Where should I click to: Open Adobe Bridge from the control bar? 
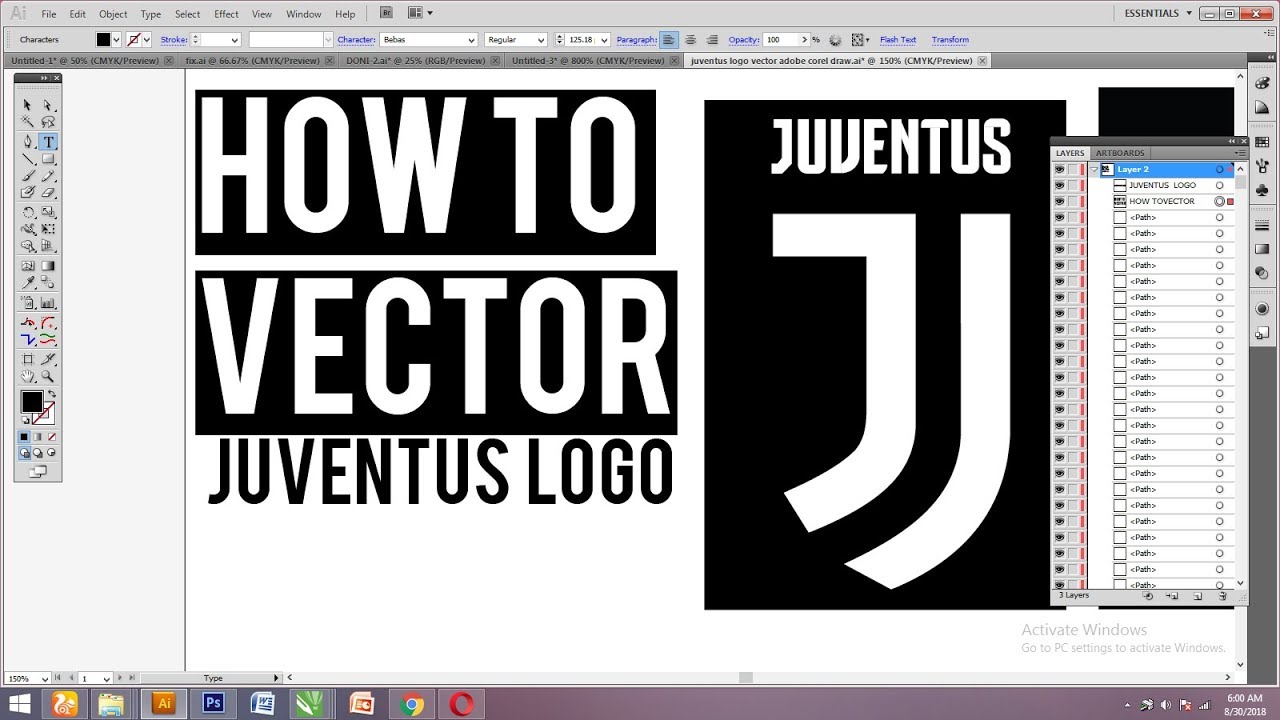coord(386,12)
